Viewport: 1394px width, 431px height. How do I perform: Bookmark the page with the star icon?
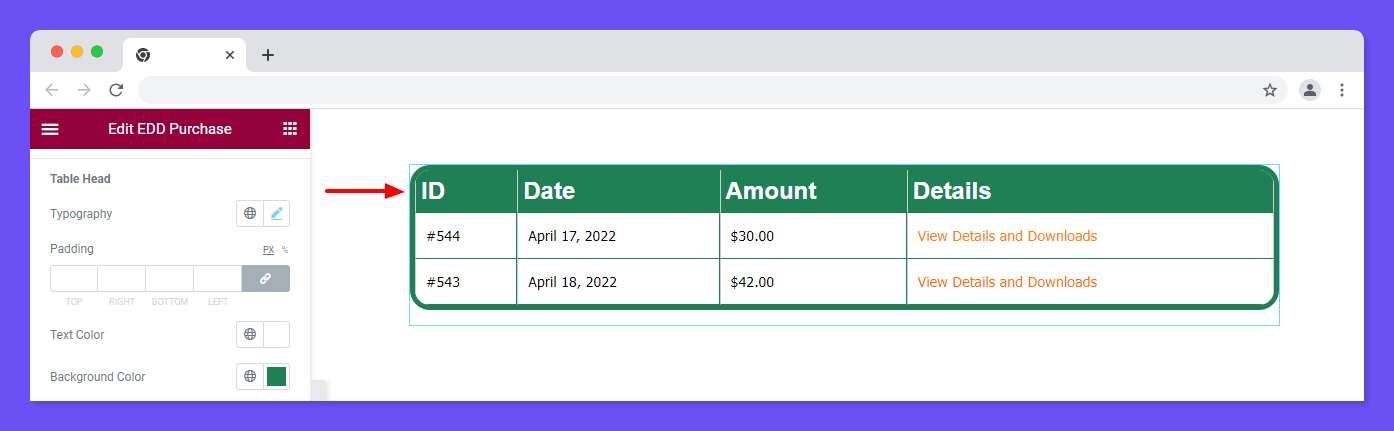pos(1270,90)
